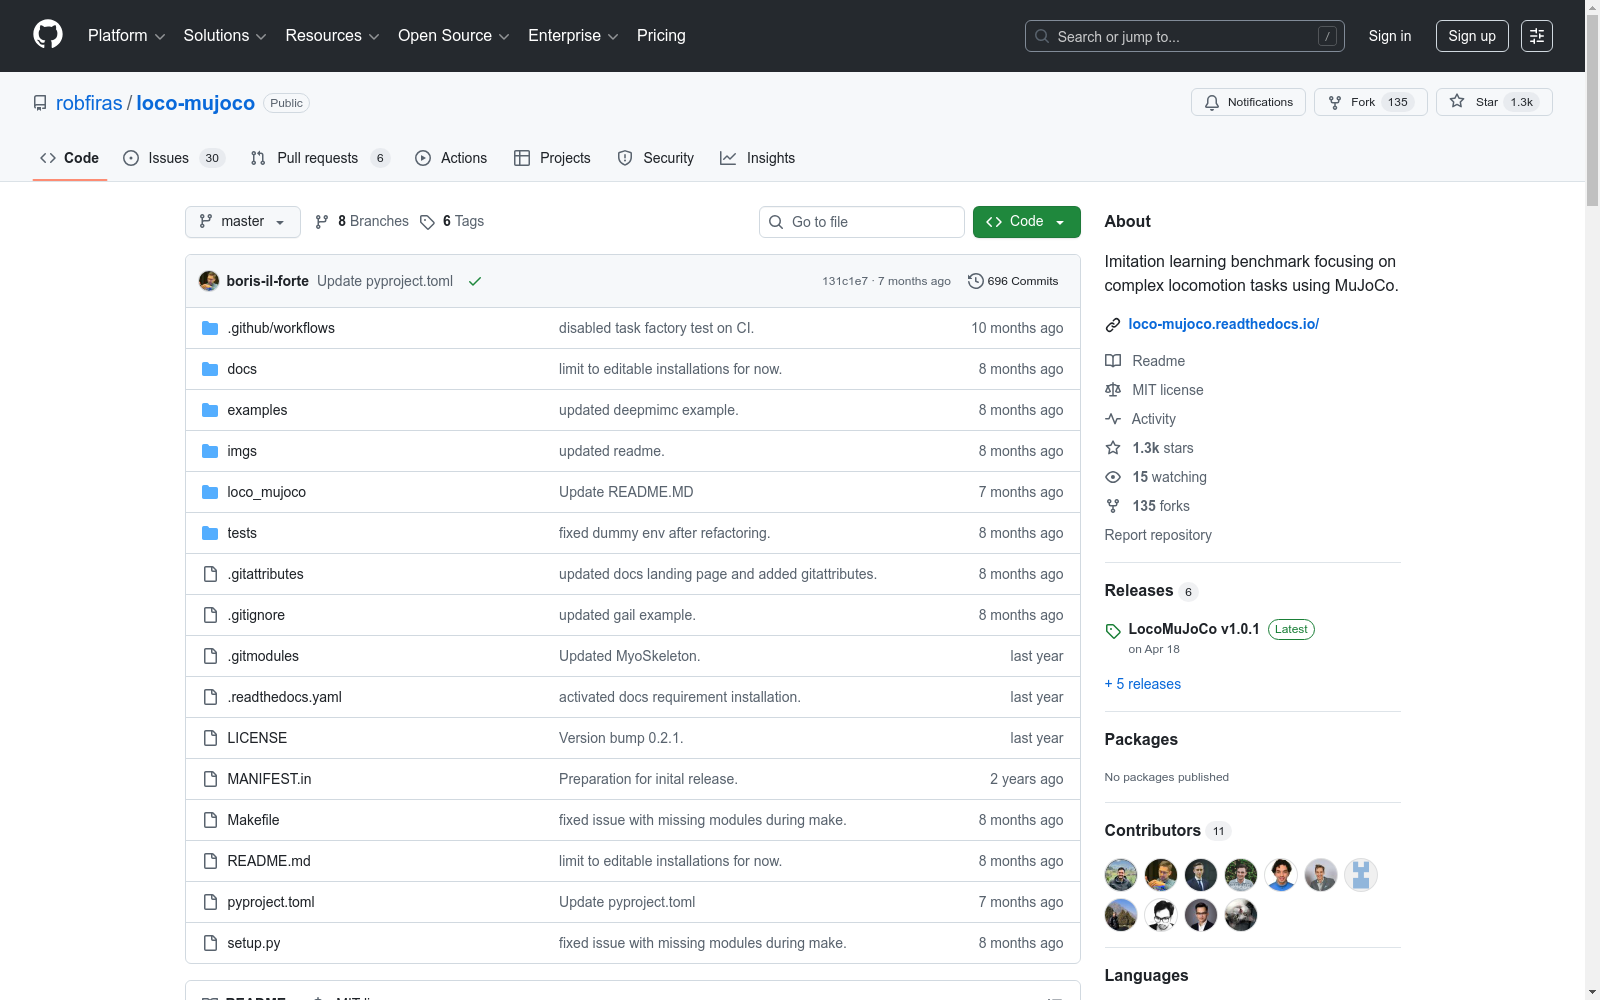Click the pyproject.toml file icon
The height and width of the screenshot is (1000, 1600).
(x=210, y=902)
